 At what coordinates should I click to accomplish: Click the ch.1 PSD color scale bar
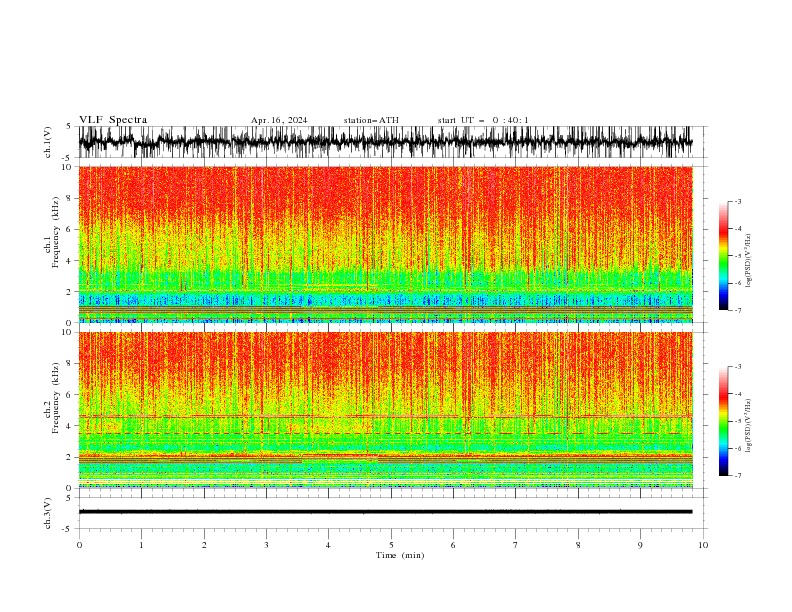click(x=723, y=256)
